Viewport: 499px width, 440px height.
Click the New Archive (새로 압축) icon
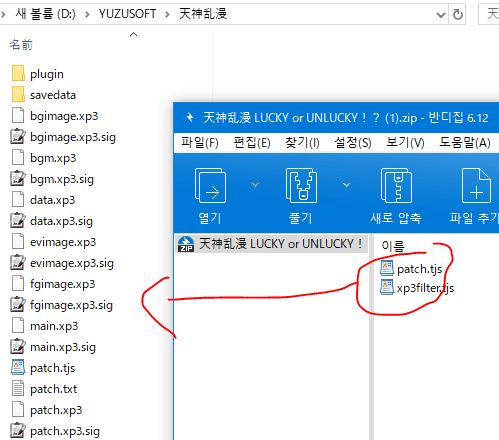(396, 186)
